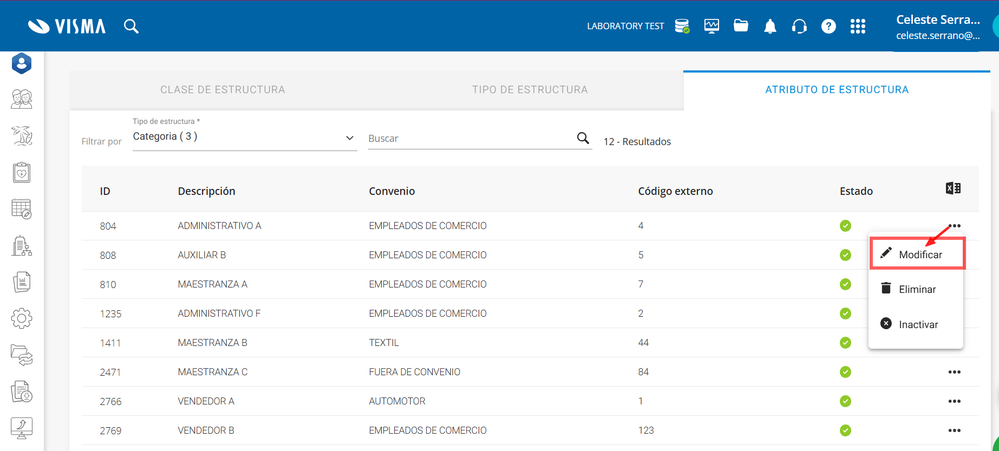Open the notifications bell
The width and height of the screenshot is (999, 451).
point(770,26)
